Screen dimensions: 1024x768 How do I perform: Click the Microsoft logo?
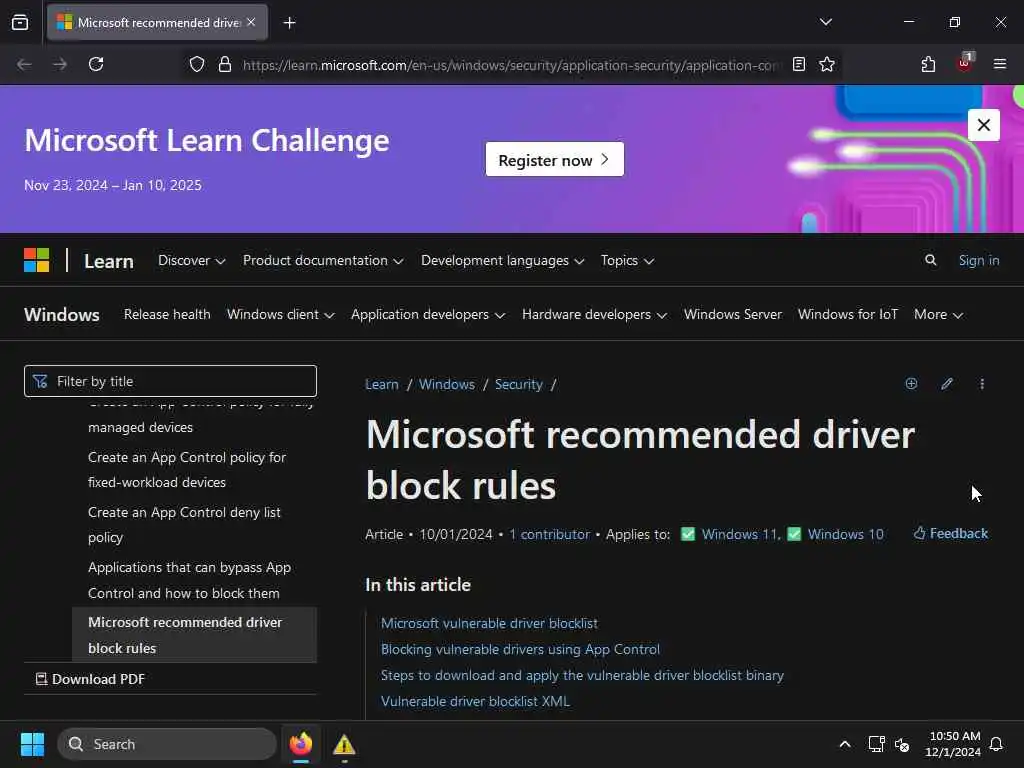(37, 260)
